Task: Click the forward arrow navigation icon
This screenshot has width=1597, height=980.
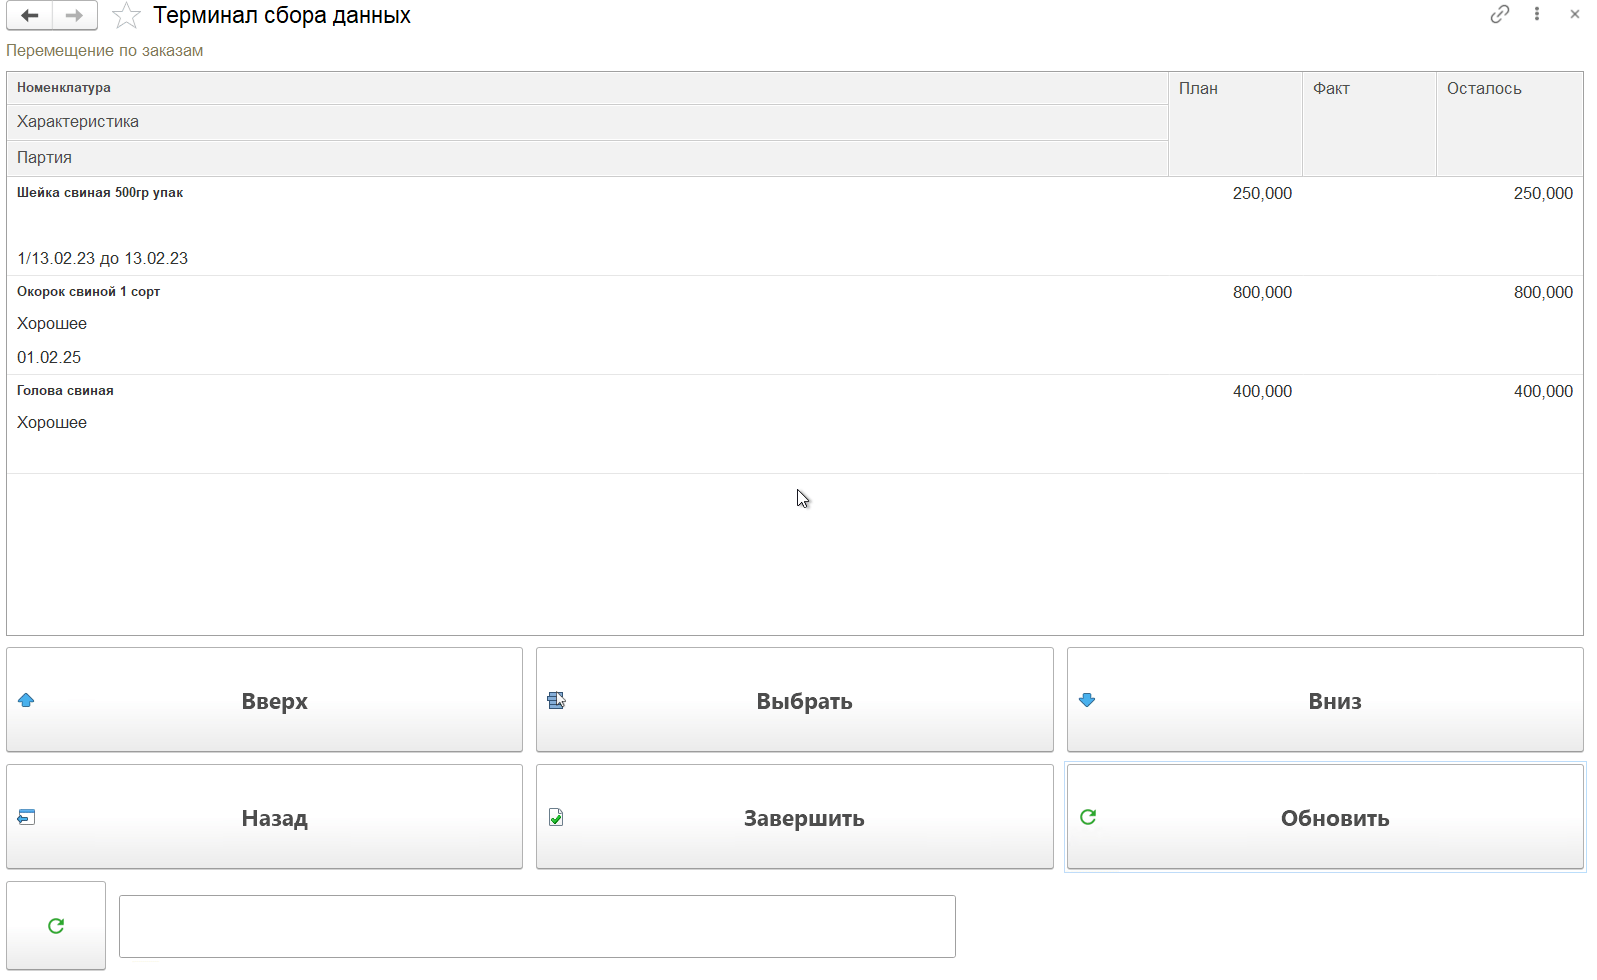Action: click(x=74, y=16)
